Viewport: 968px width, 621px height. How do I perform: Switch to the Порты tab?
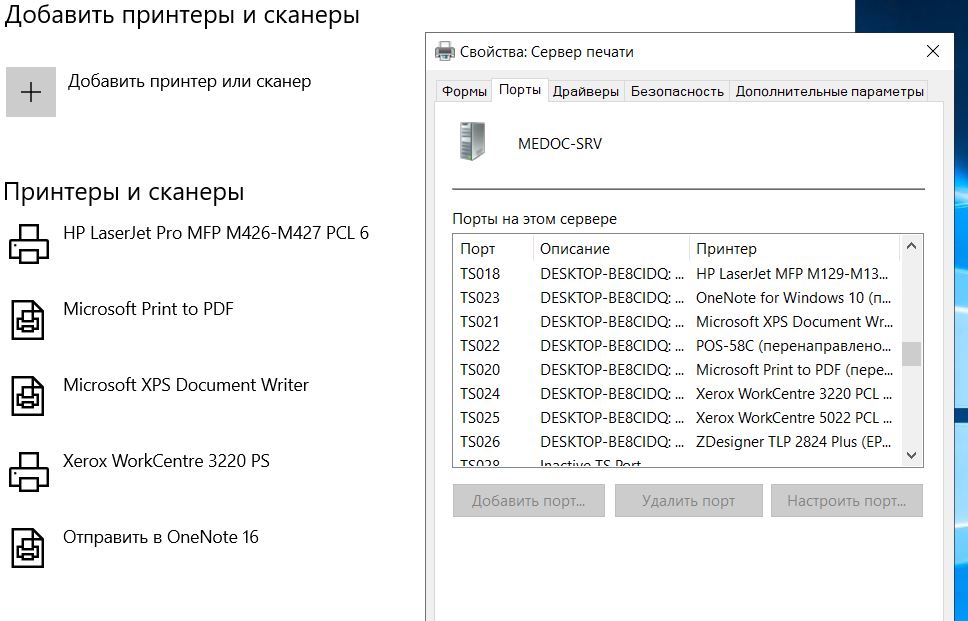click(x=520, y=90)
